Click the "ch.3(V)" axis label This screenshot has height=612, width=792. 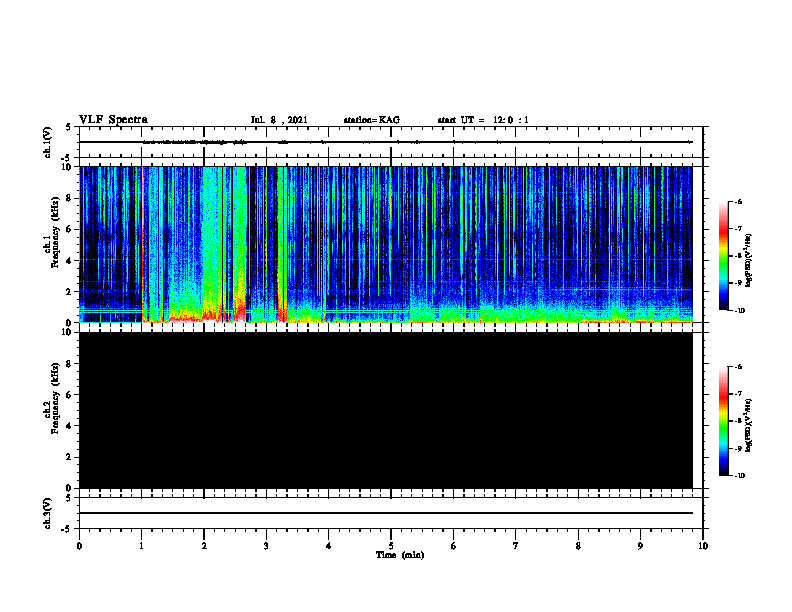click(x=48, y=513)
